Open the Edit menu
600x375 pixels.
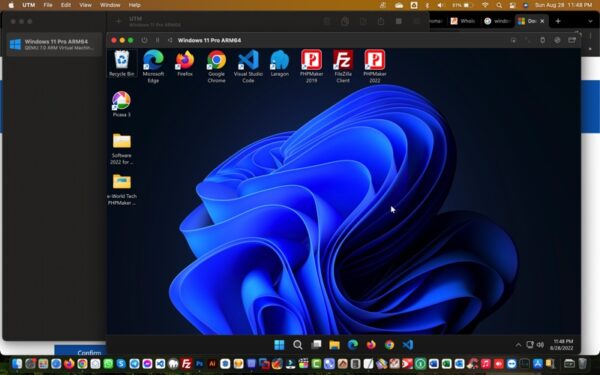pos(66,5)
